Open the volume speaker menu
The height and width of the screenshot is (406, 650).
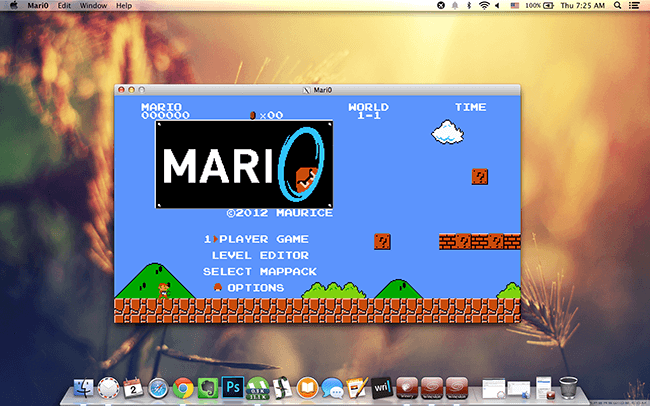[497, 5]
